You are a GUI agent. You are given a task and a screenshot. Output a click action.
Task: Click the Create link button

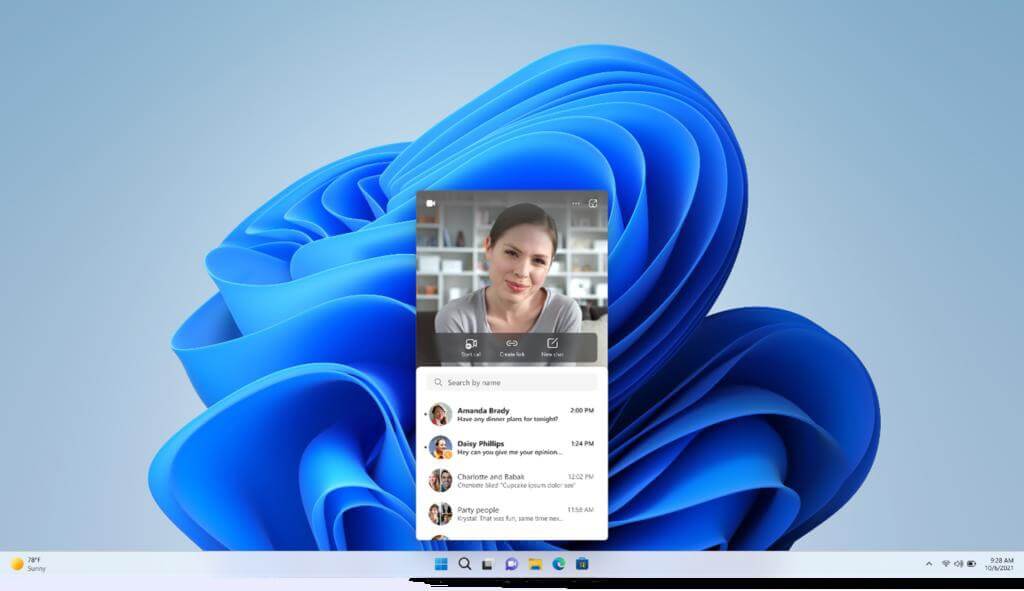tap(512, 347)
